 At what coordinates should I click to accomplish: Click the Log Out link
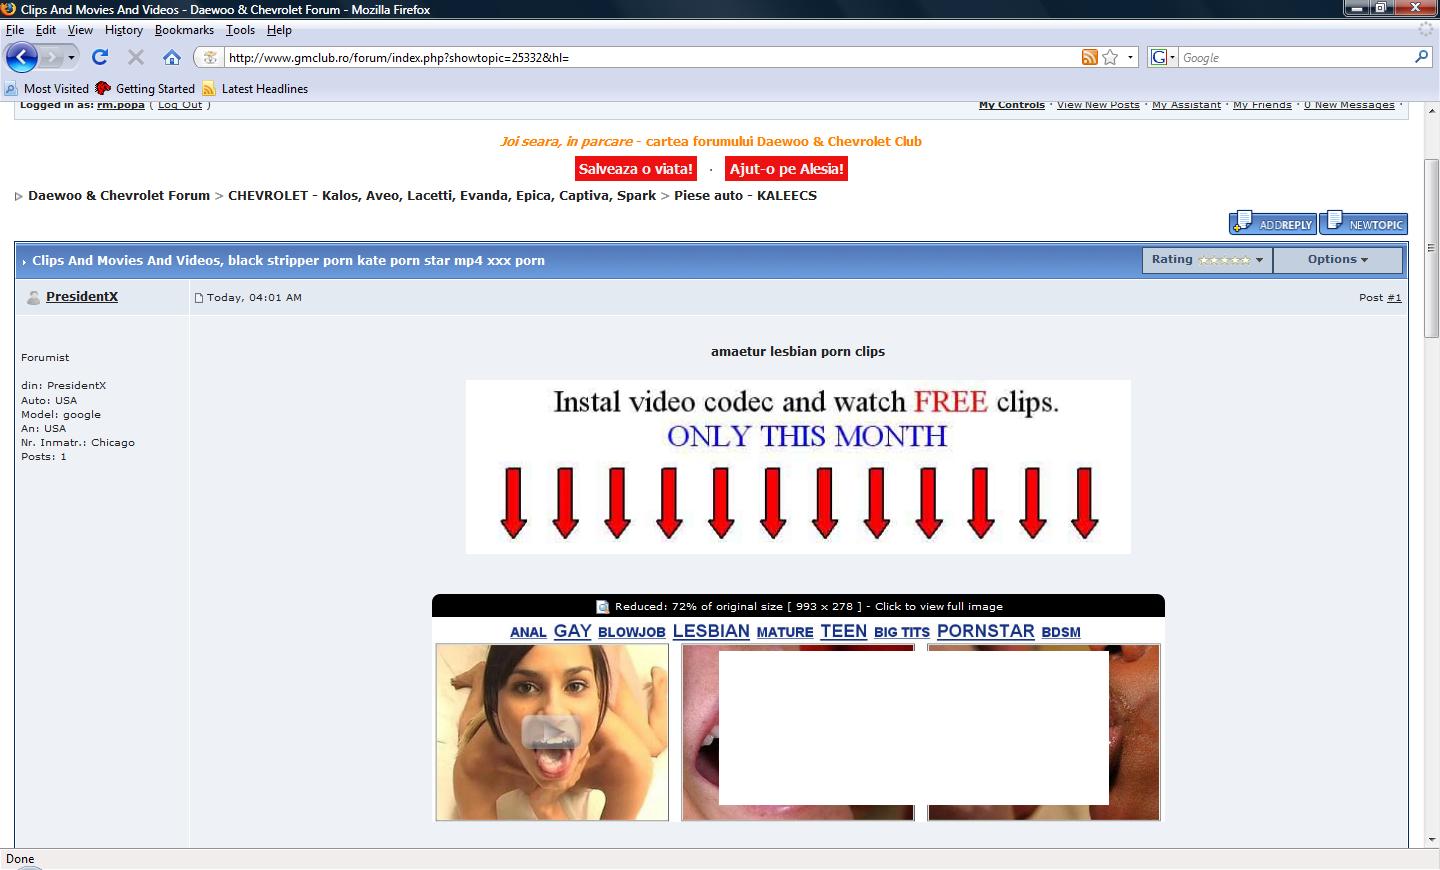(x=180, y=105)
